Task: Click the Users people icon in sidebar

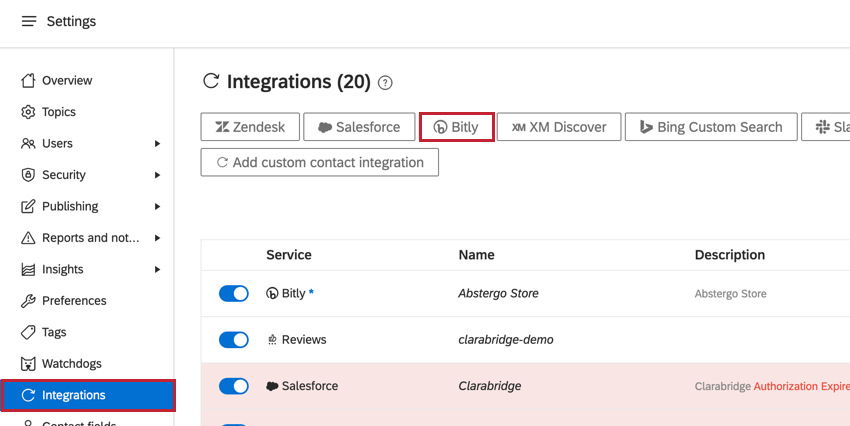Action: point(28,144)
